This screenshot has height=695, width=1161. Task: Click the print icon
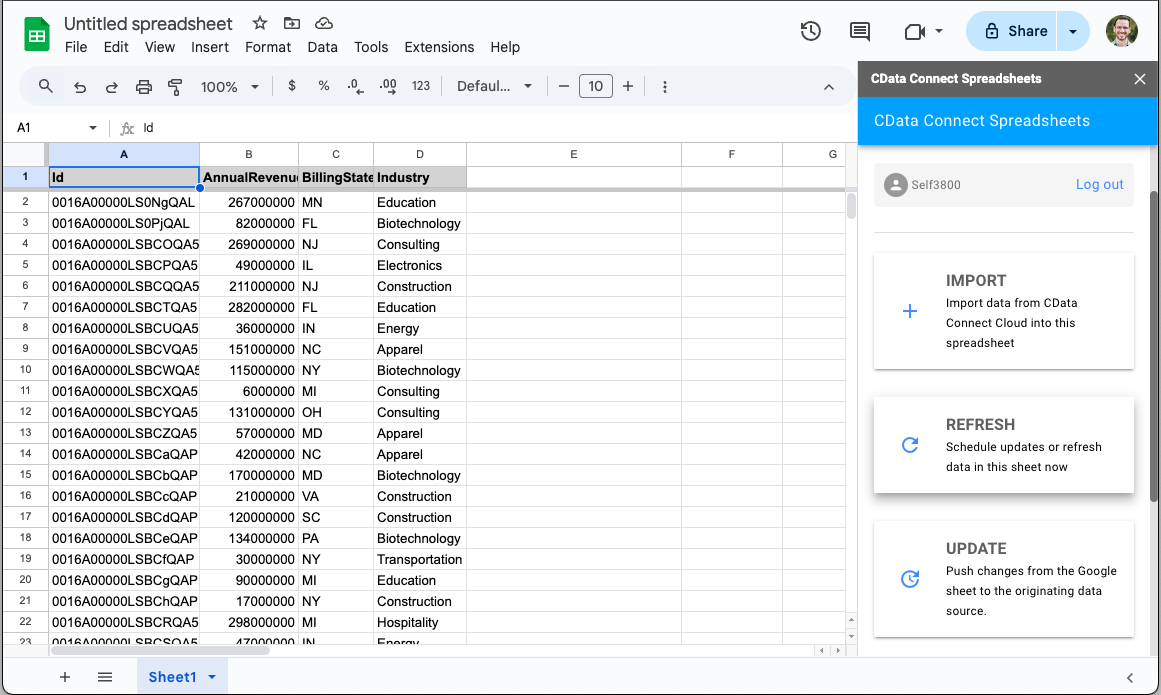tap(144, 87)
